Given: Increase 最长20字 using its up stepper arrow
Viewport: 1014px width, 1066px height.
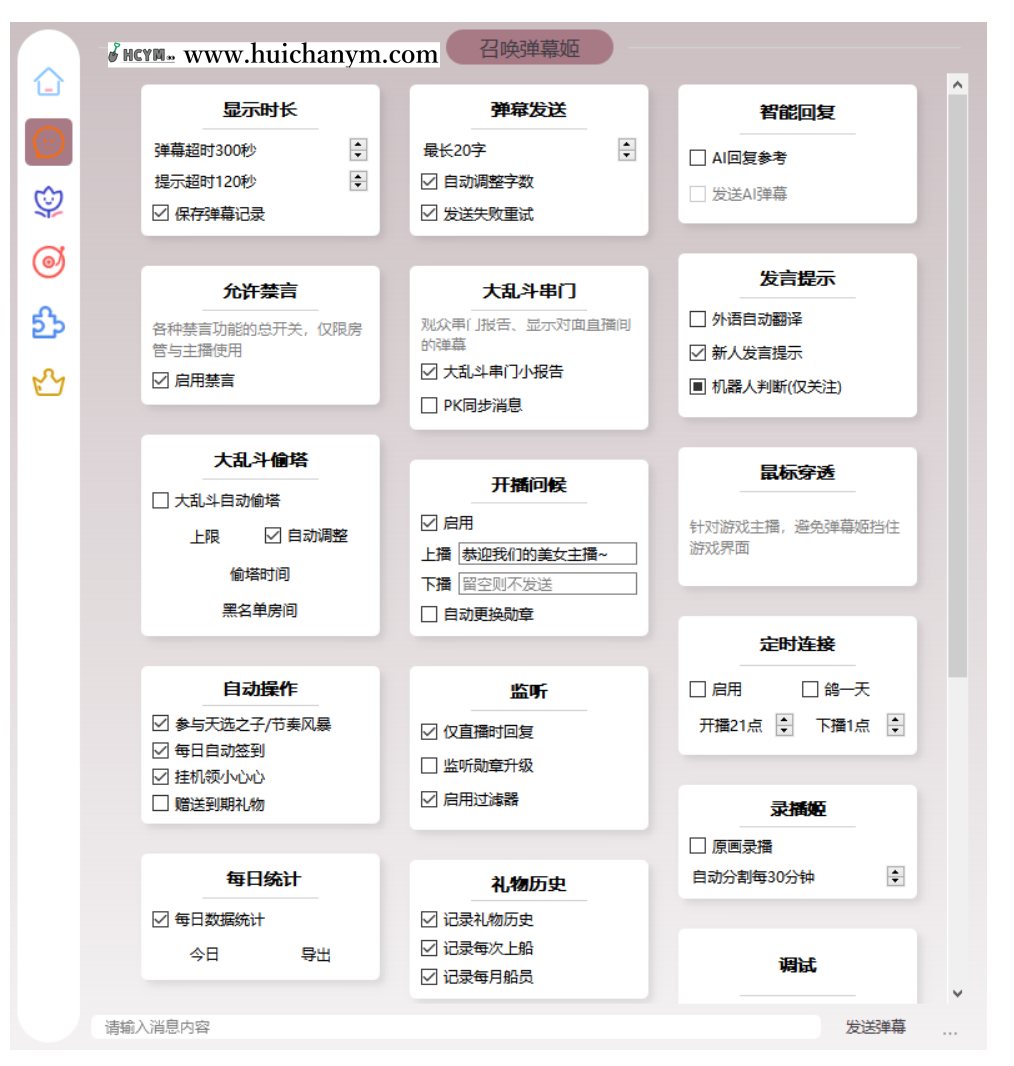Looking at the screenshot, I should [626, 144].
